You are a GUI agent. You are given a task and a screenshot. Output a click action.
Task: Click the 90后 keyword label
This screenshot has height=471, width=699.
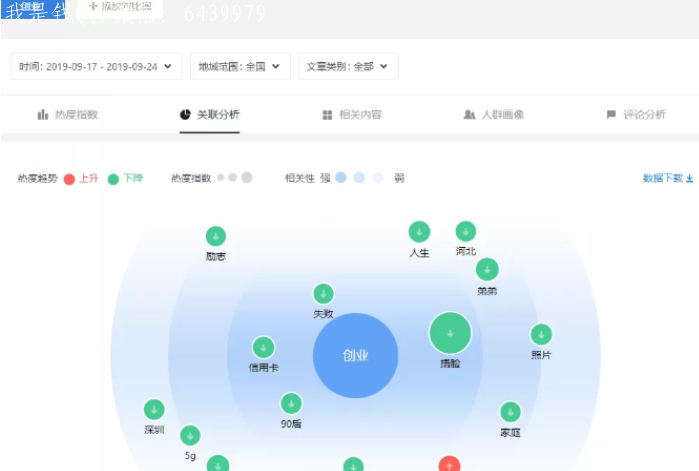291,424
